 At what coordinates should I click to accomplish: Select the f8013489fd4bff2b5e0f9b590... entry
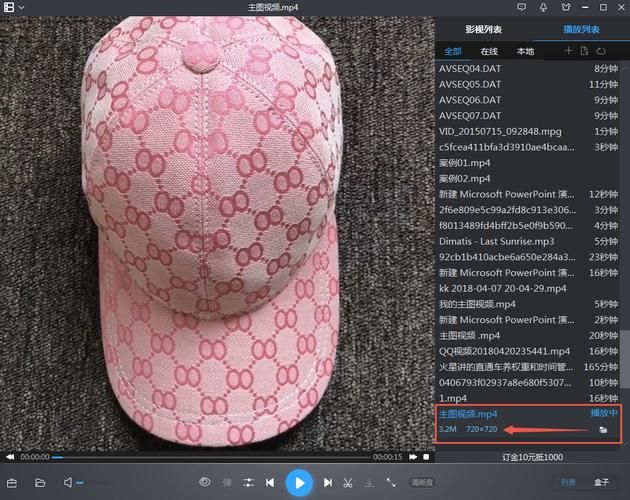pos(528,225)
